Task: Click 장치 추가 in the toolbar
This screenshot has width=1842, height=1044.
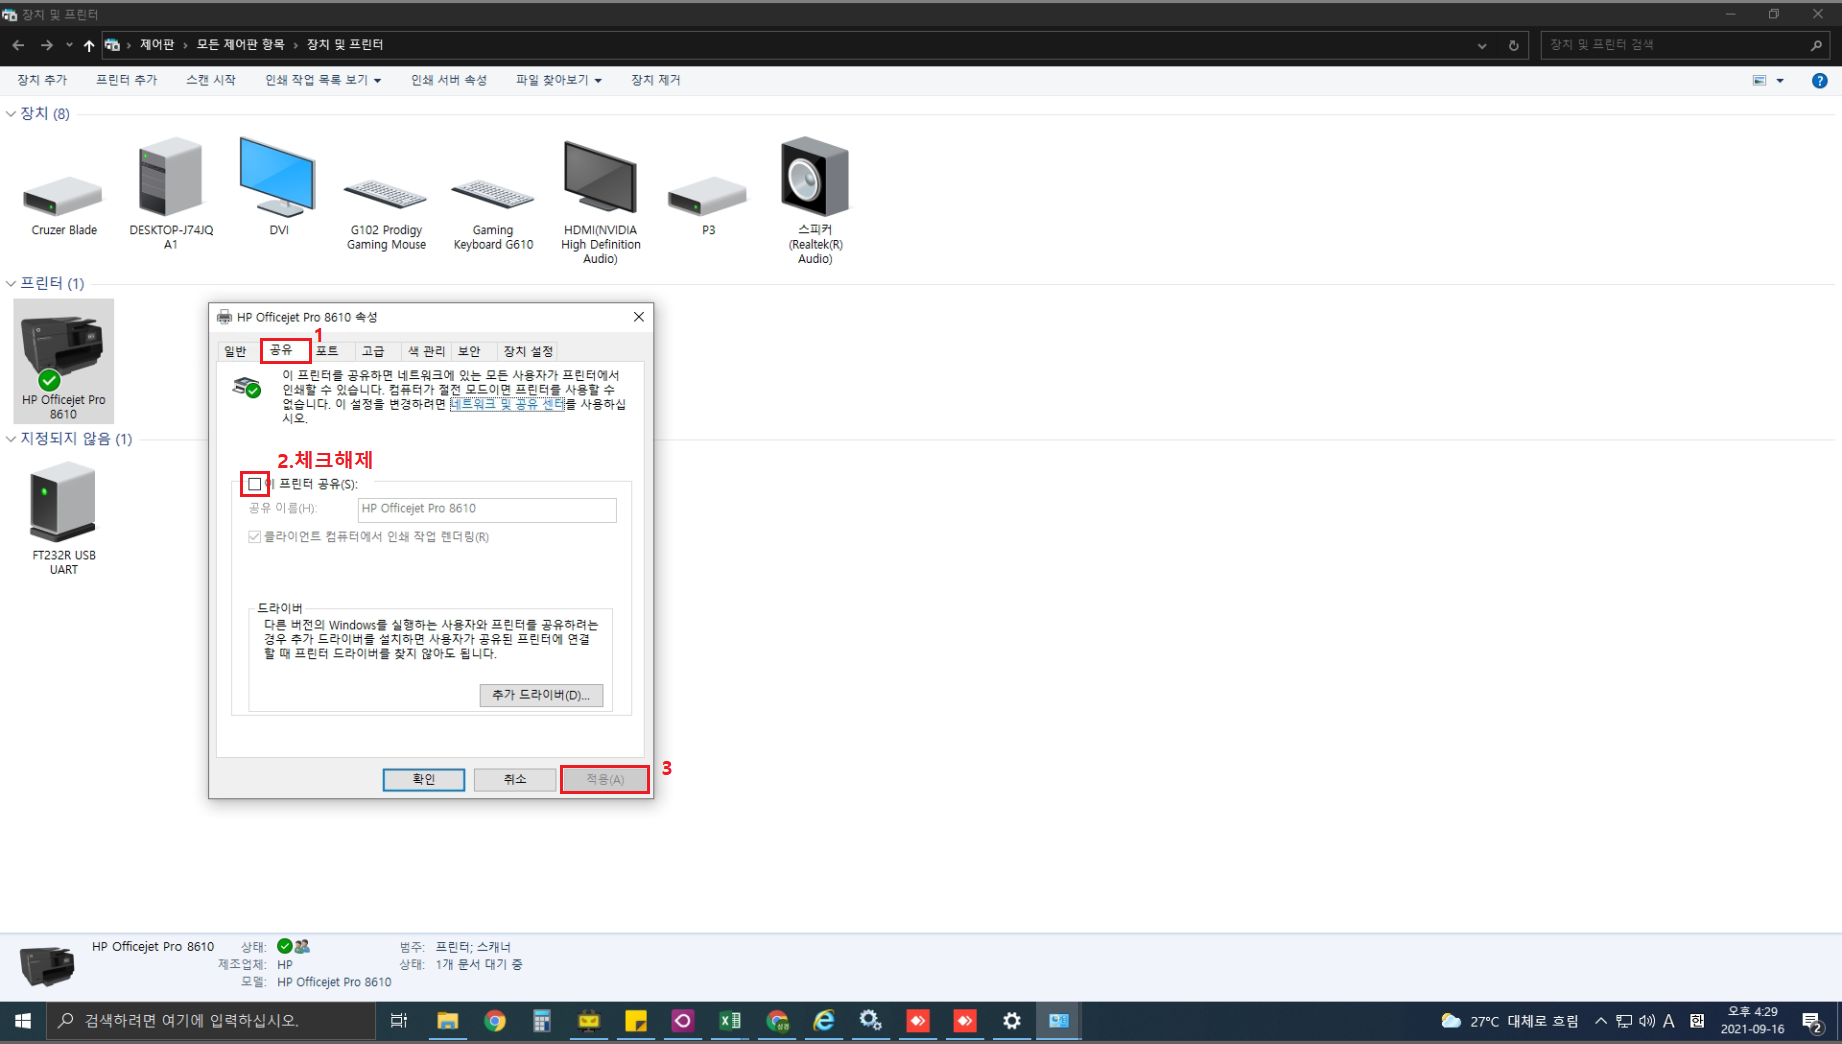Action: coord(42,80)
